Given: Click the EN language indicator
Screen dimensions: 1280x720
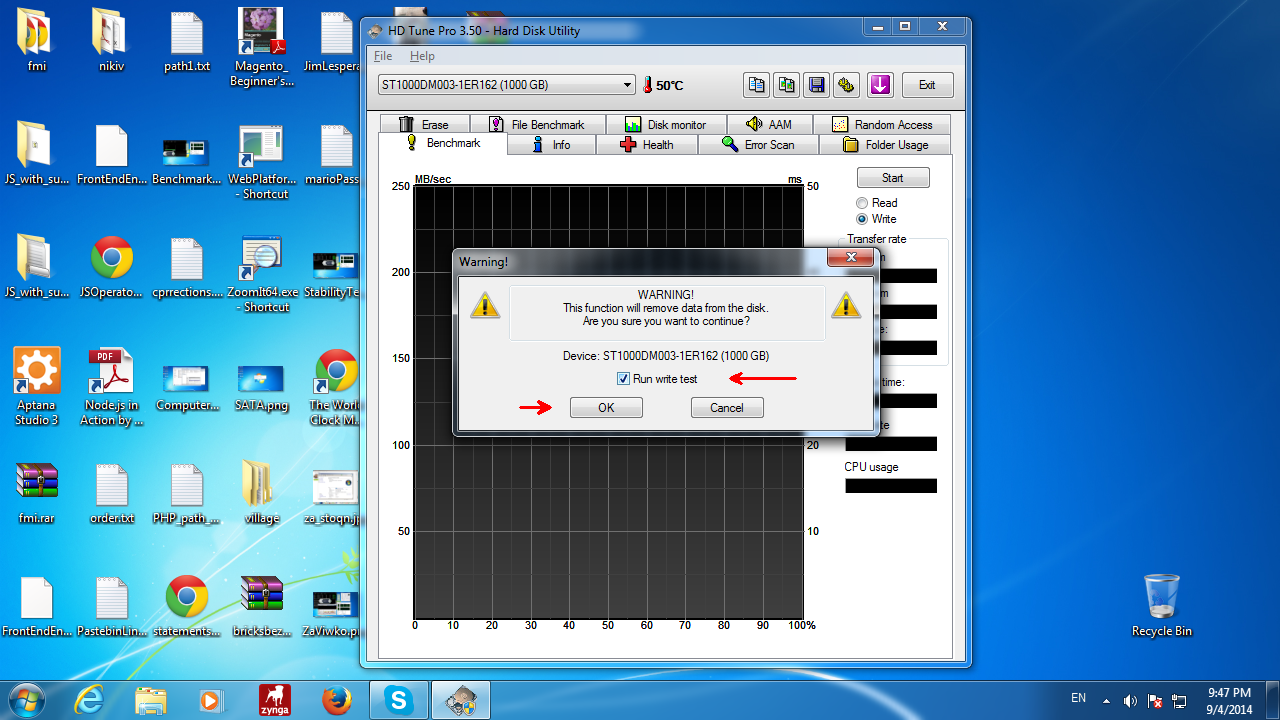Looking at the screenshot, I should [1079, 698].
